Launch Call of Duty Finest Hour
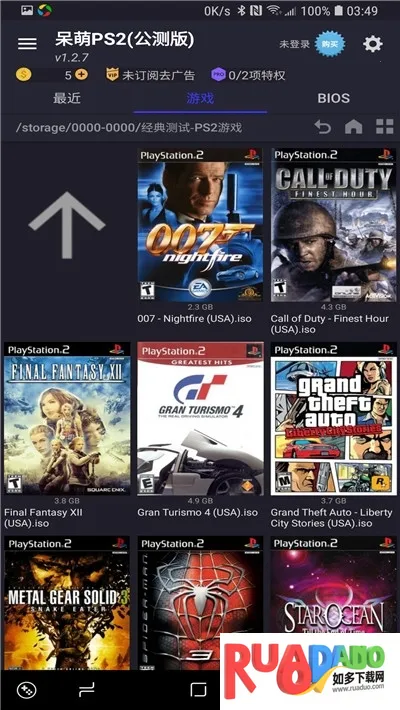Image resolution: width=400 pixels, height=710 pixels. [x=333, y=225]
